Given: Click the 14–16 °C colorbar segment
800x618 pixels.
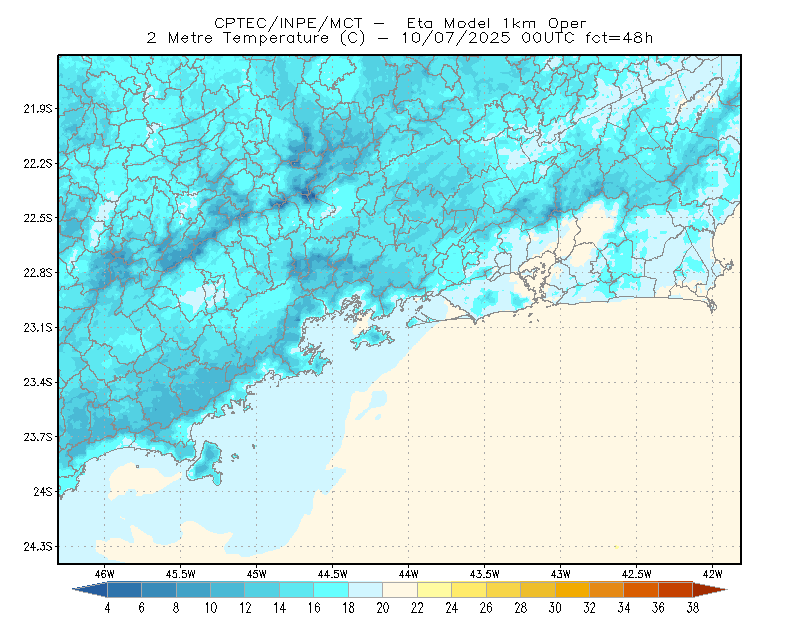Looking at the screenshot, I should [297, 589].
